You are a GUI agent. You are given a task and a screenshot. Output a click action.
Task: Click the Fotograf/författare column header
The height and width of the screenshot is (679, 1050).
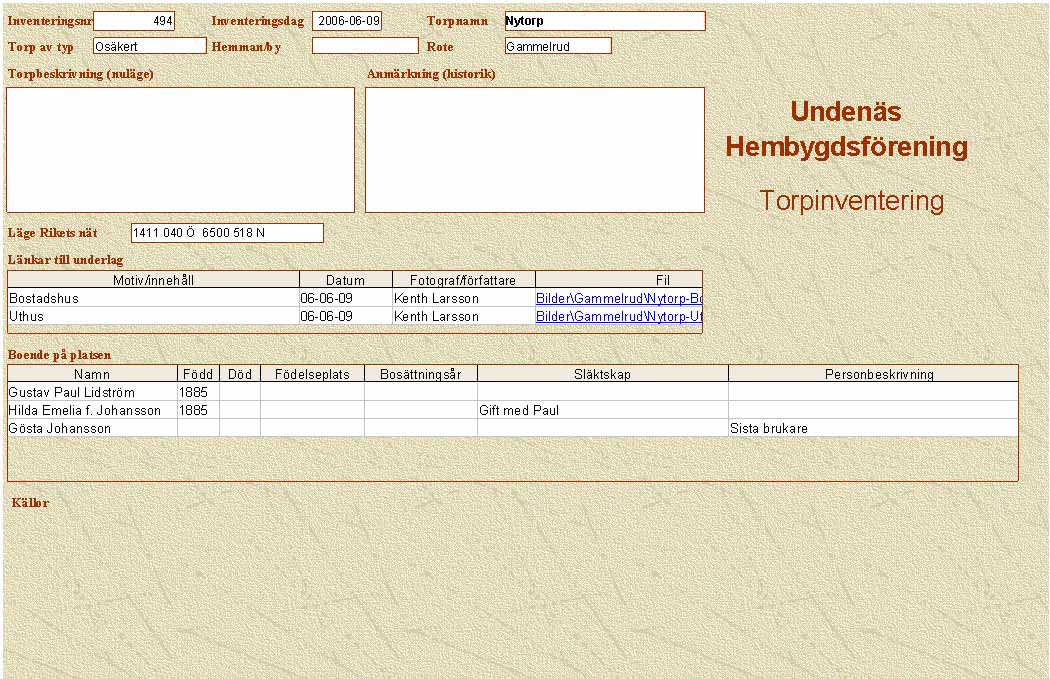(463, 280)
